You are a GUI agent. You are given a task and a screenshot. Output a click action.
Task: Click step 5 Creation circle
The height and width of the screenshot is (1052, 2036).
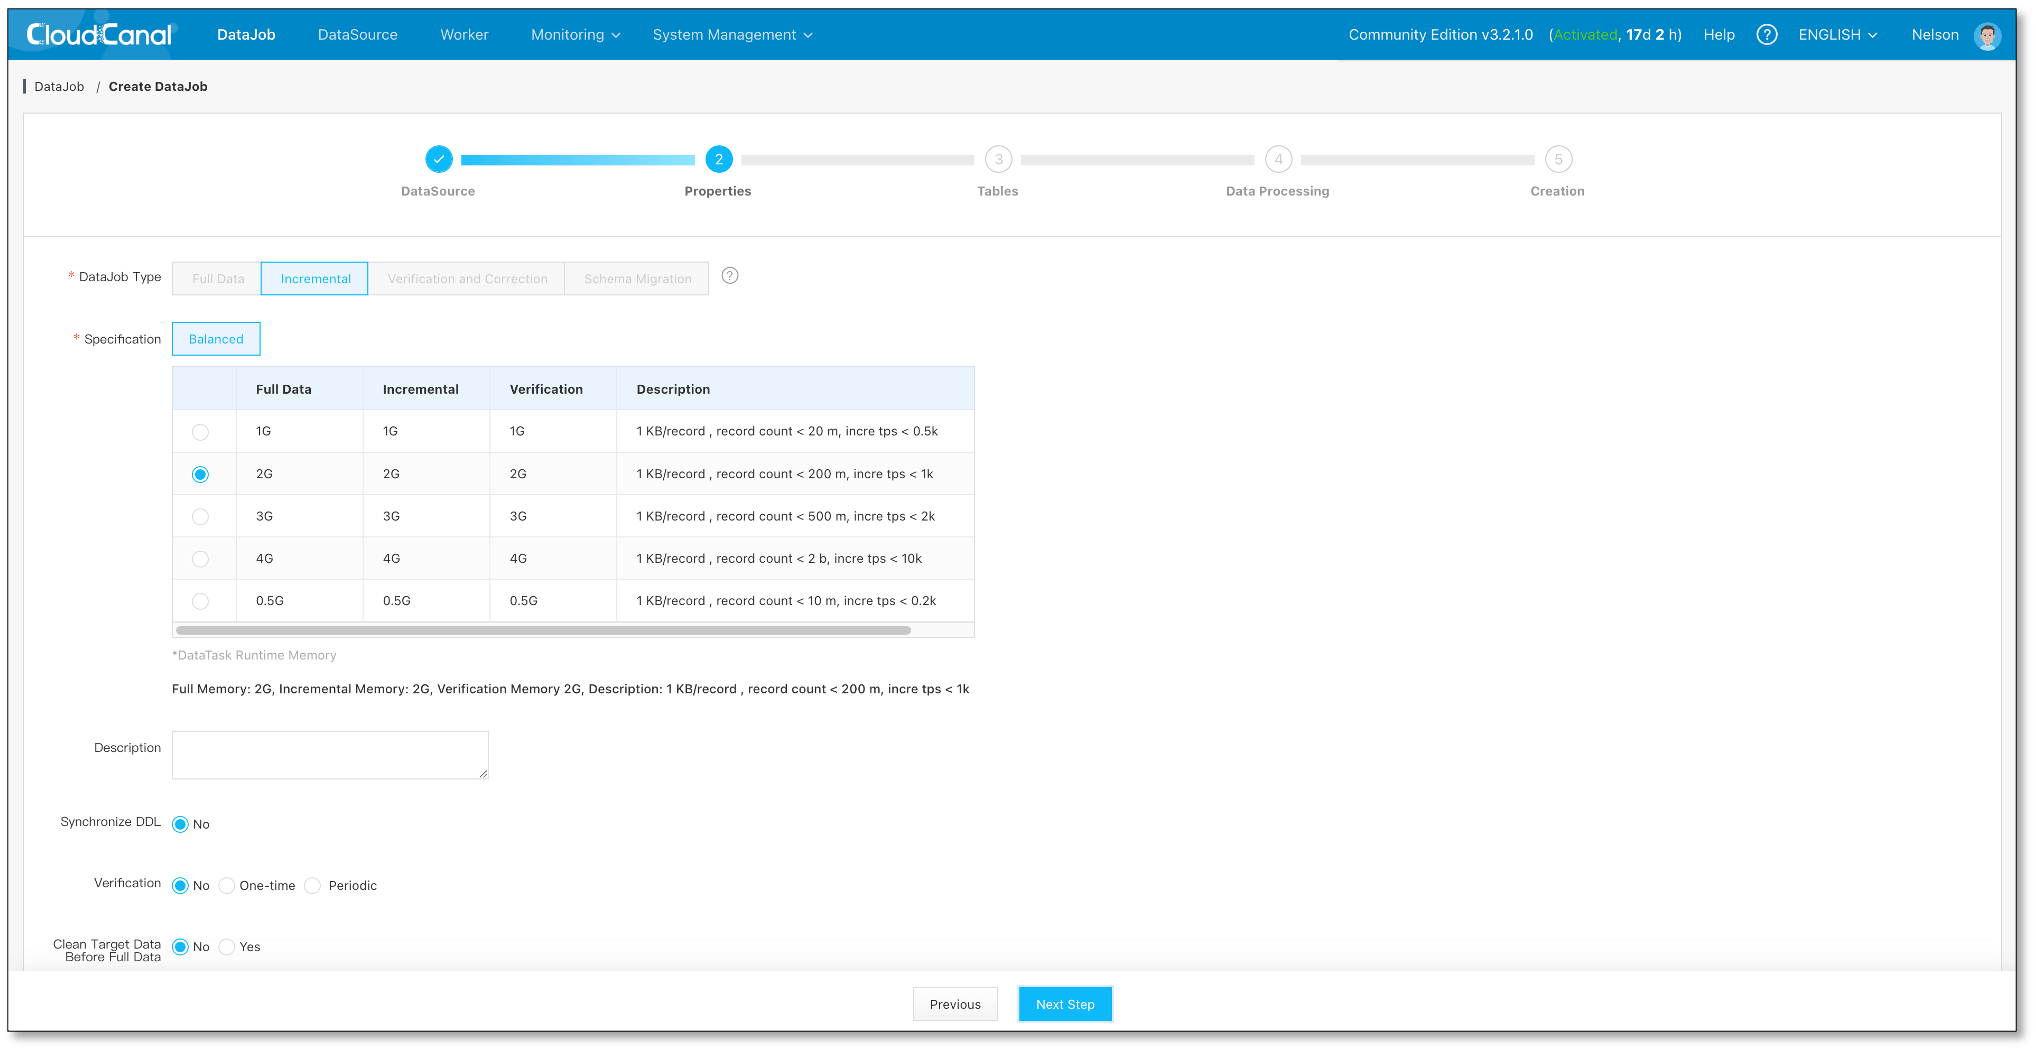coord(1558,159)
